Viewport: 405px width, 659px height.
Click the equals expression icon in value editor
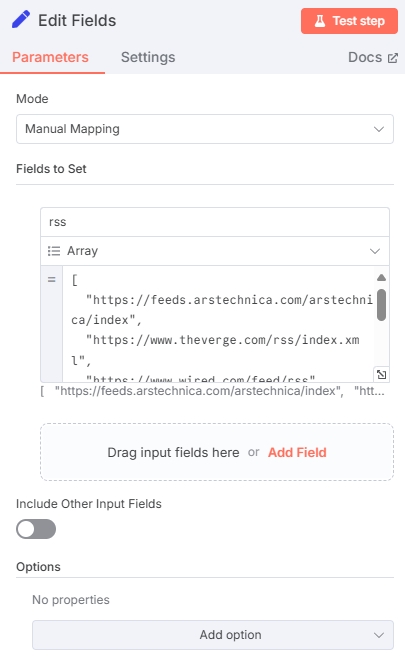(x=51, y=279)
